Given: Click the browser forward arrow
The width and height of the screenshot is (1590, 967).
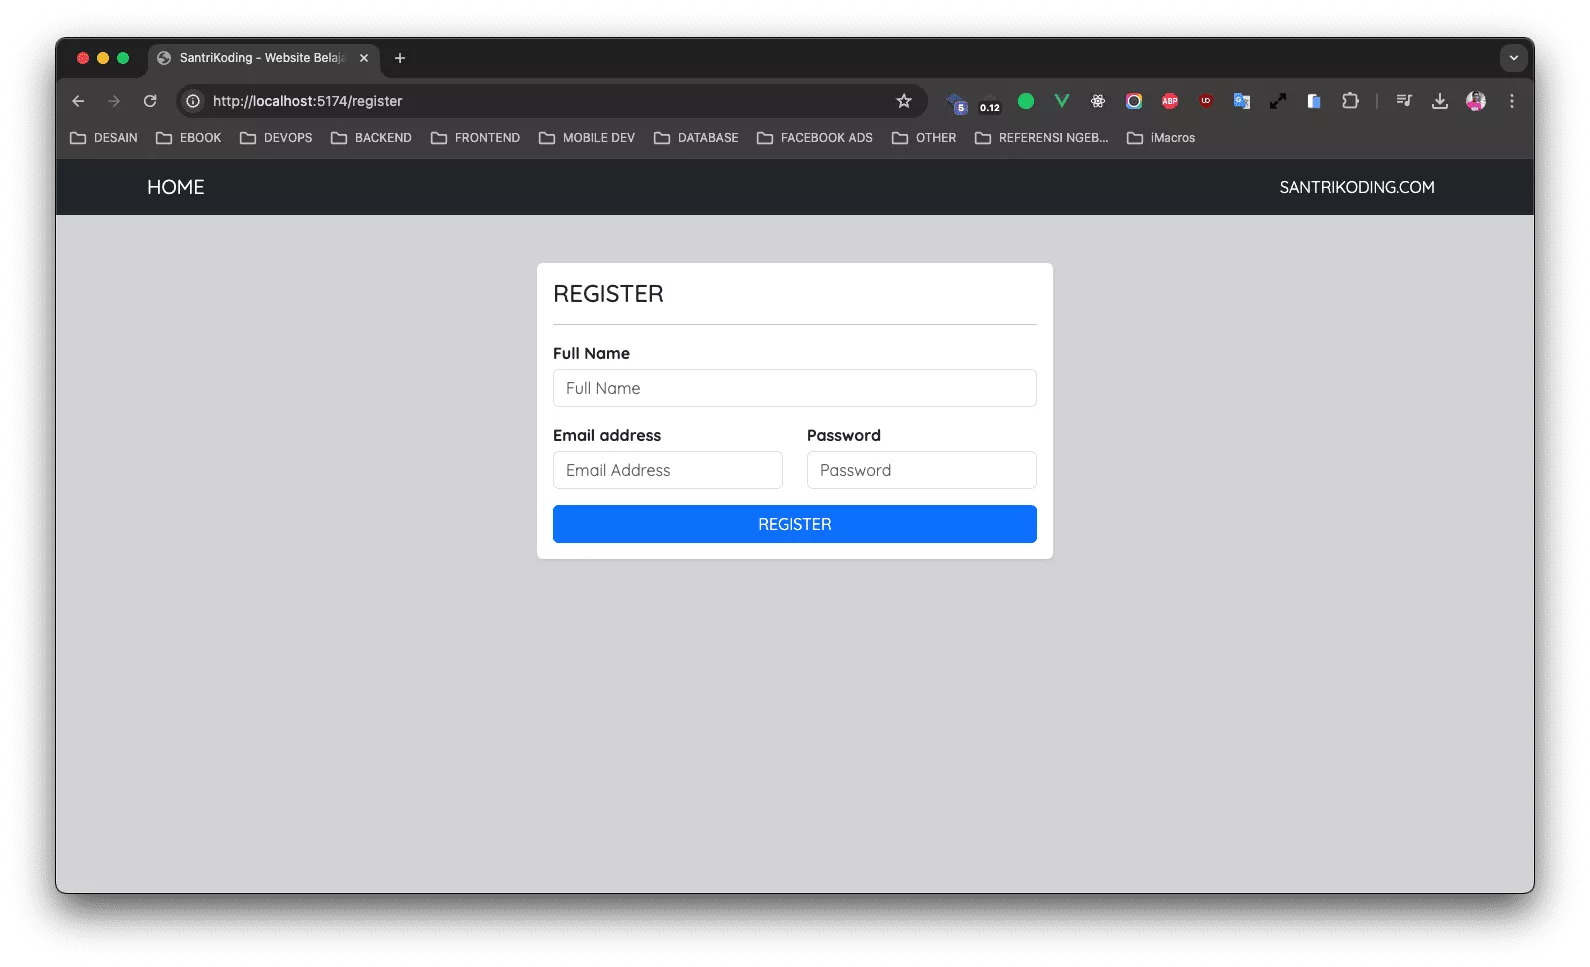Looking at the screenshot, I should (x=114, y=101).
